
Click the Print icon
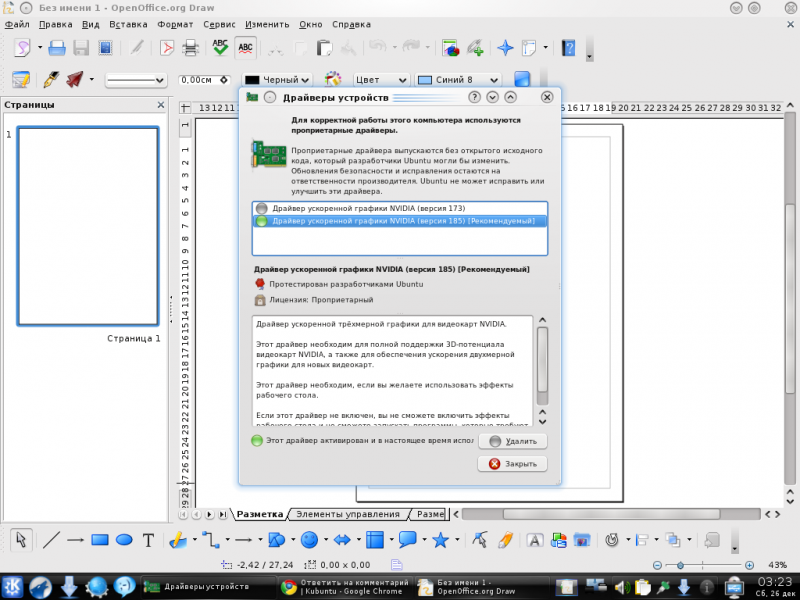(x=190, y=48)
